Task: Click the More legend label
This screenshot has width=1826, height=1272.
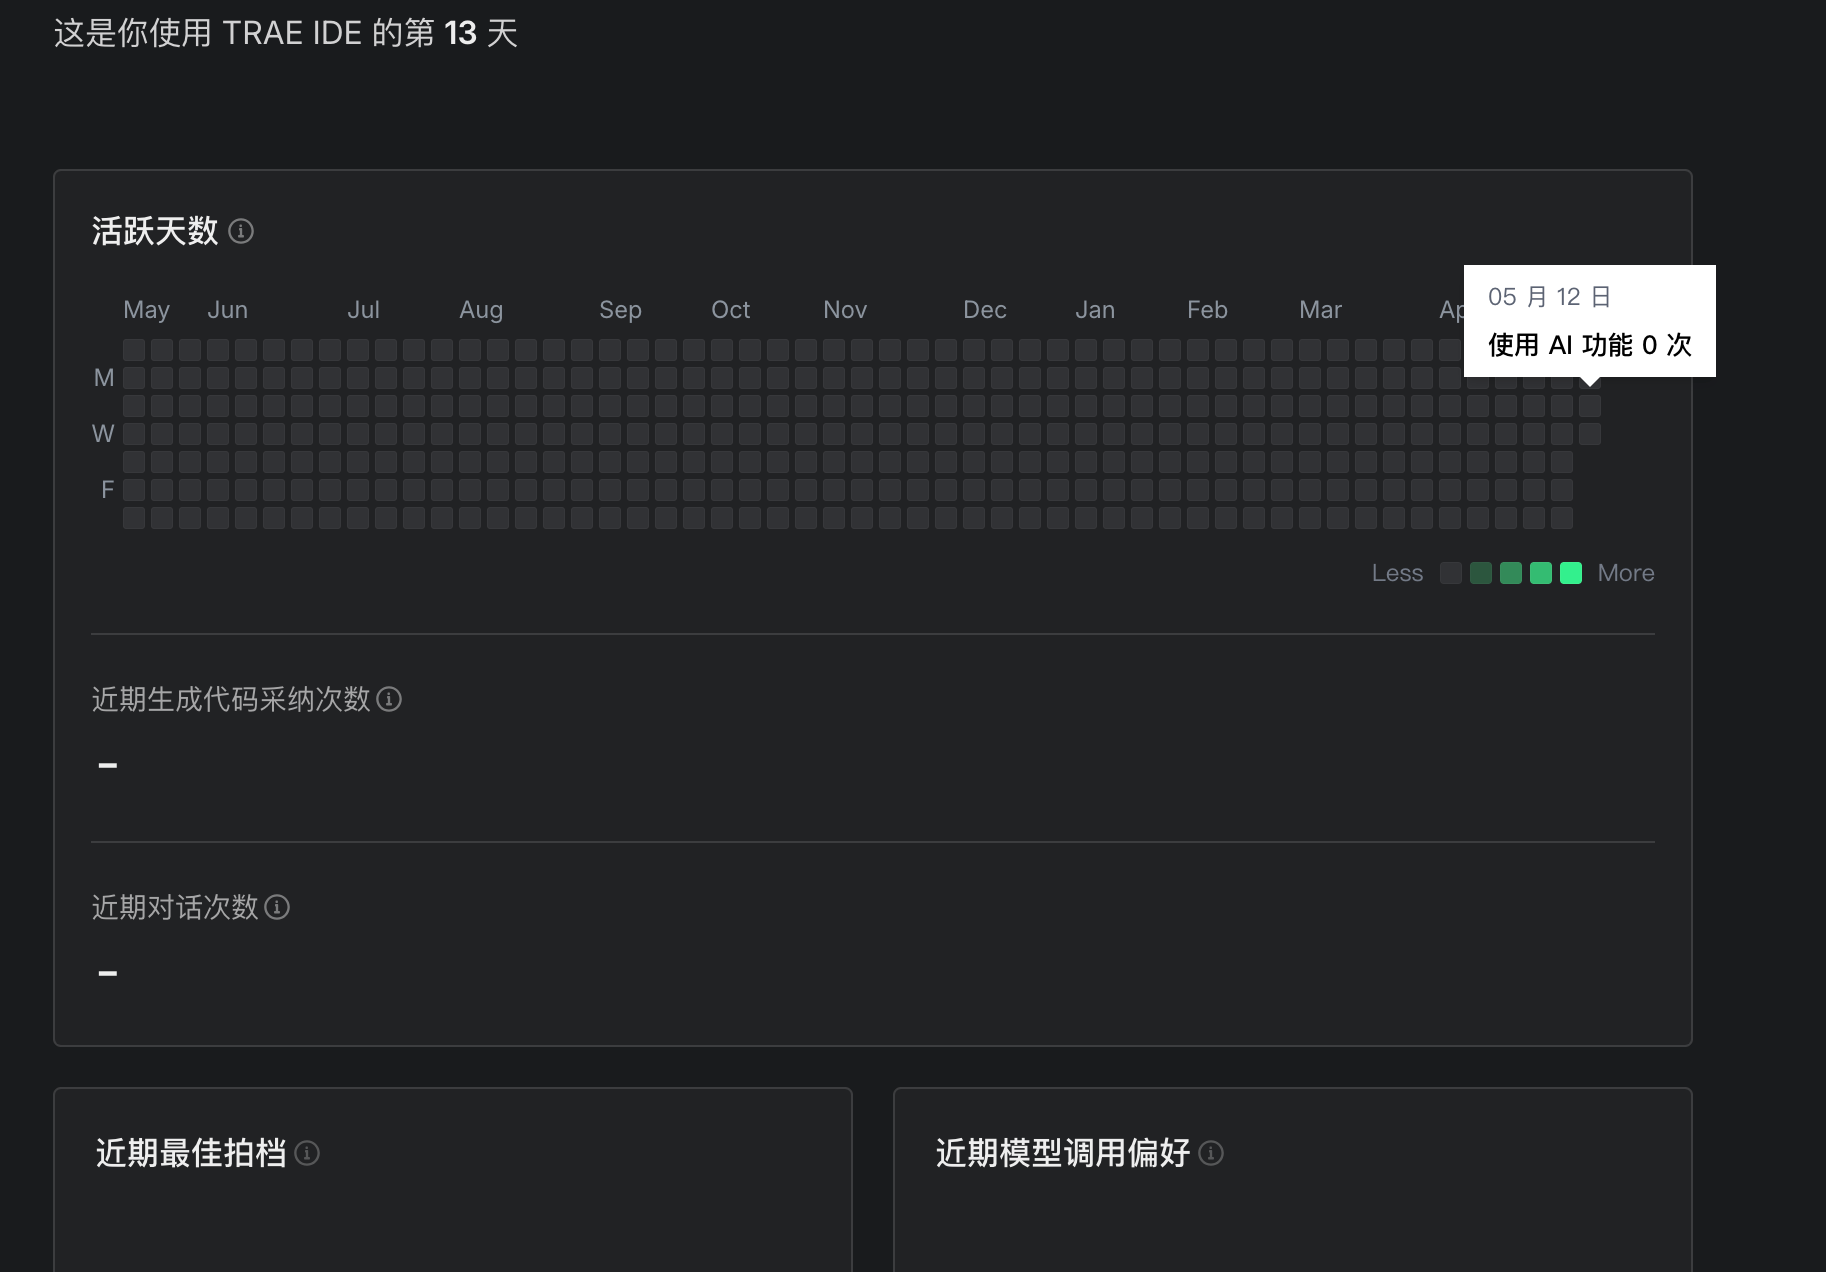Action: click(x=1626, y=573)
